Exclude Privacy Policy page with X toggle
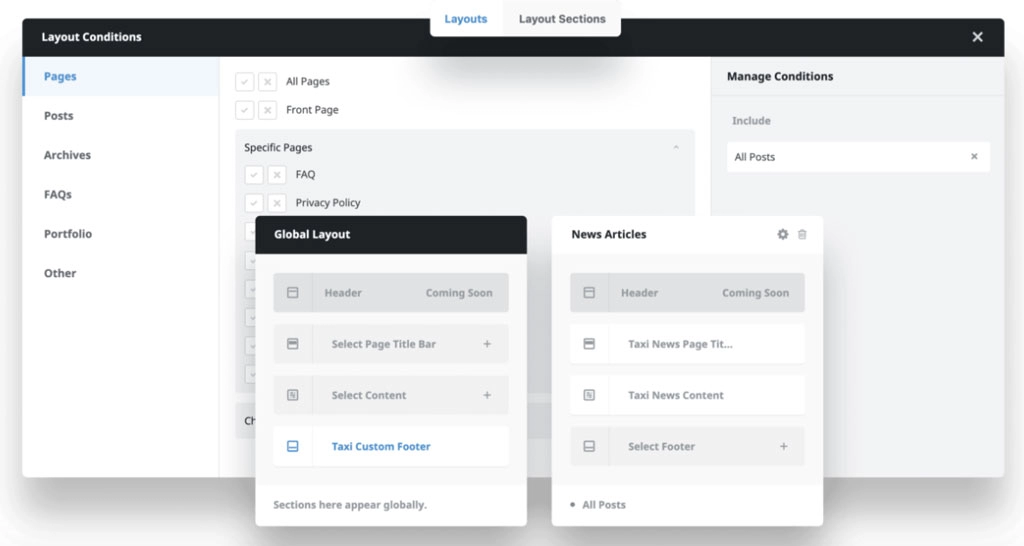The height and width of the screenshot is (546, 1024). [277, 203]
